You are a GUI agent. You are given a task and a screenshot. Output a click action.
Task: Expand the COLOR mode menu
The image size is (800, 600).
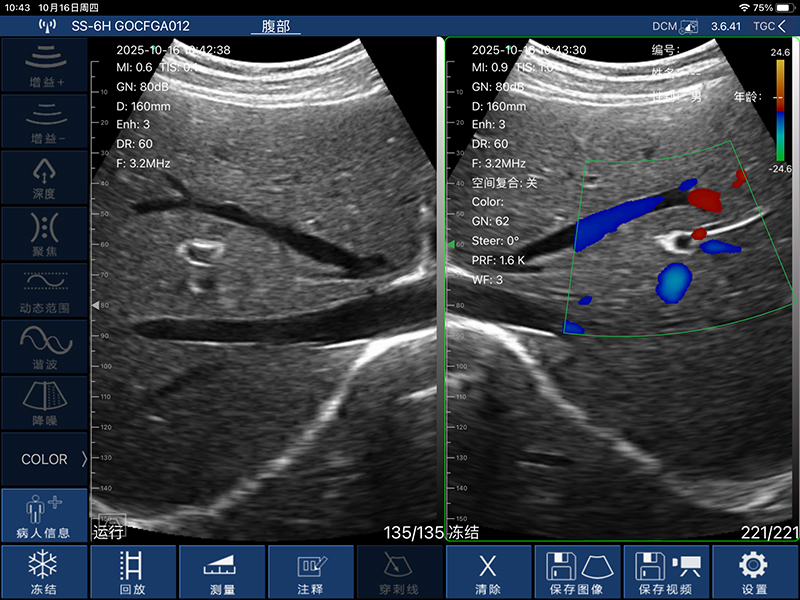(x=43, y=460)
